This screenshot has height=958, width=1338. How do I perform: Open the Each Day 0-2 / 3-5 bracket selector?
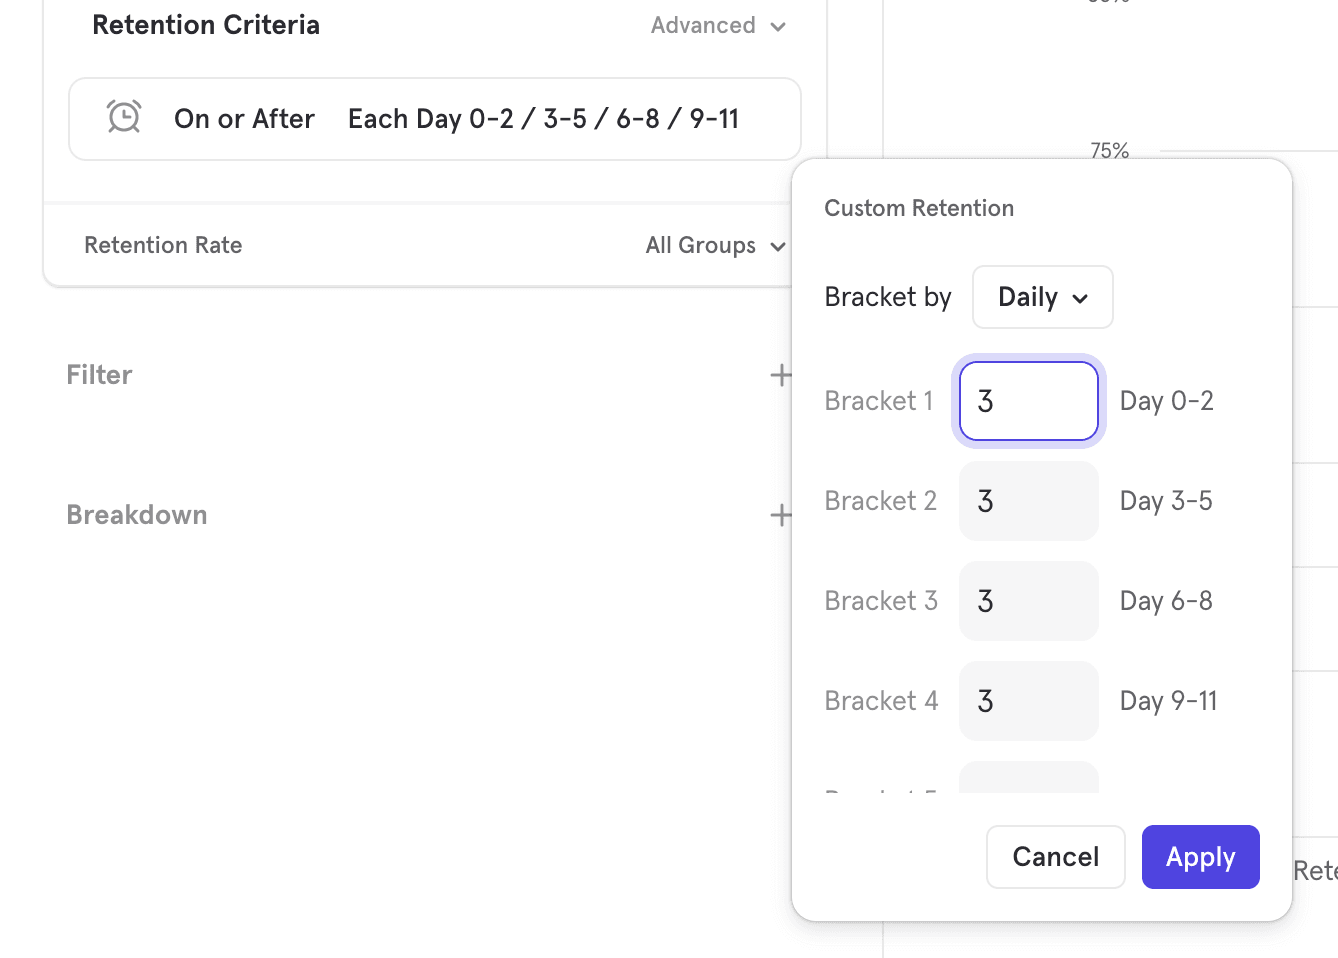543,119
